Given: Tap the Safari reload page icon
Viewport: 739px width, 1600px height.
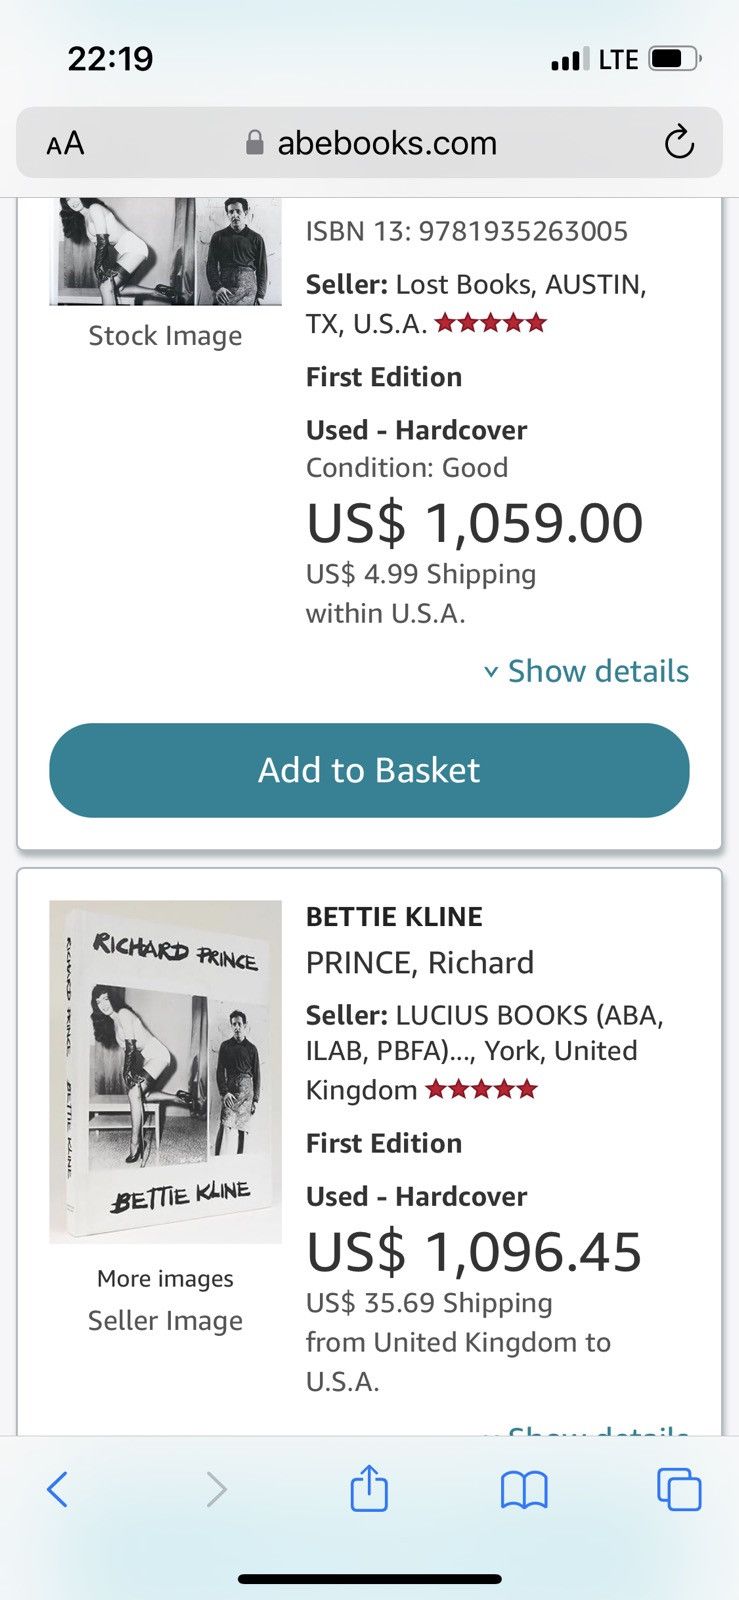Looking at the screenshot, I should [x=679, y=142].
